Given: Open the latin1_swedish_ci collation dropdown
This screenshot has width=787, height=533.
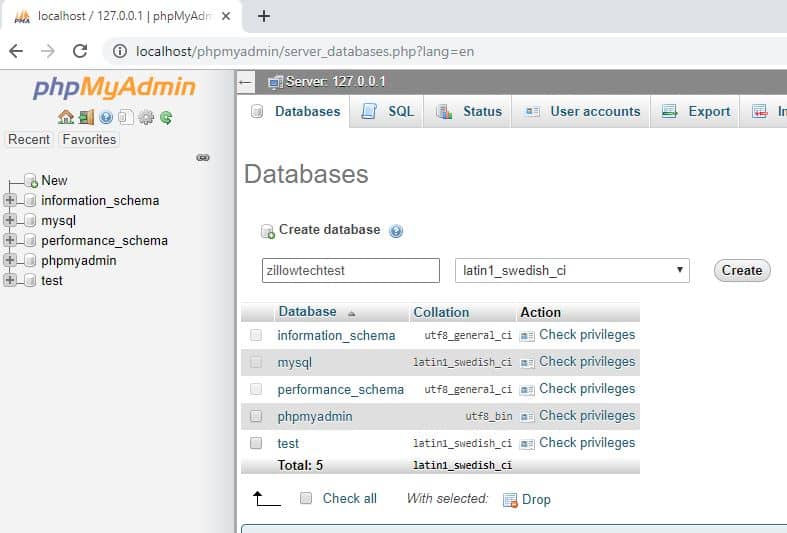Looking at the screenshot, I should click(572, 271).
